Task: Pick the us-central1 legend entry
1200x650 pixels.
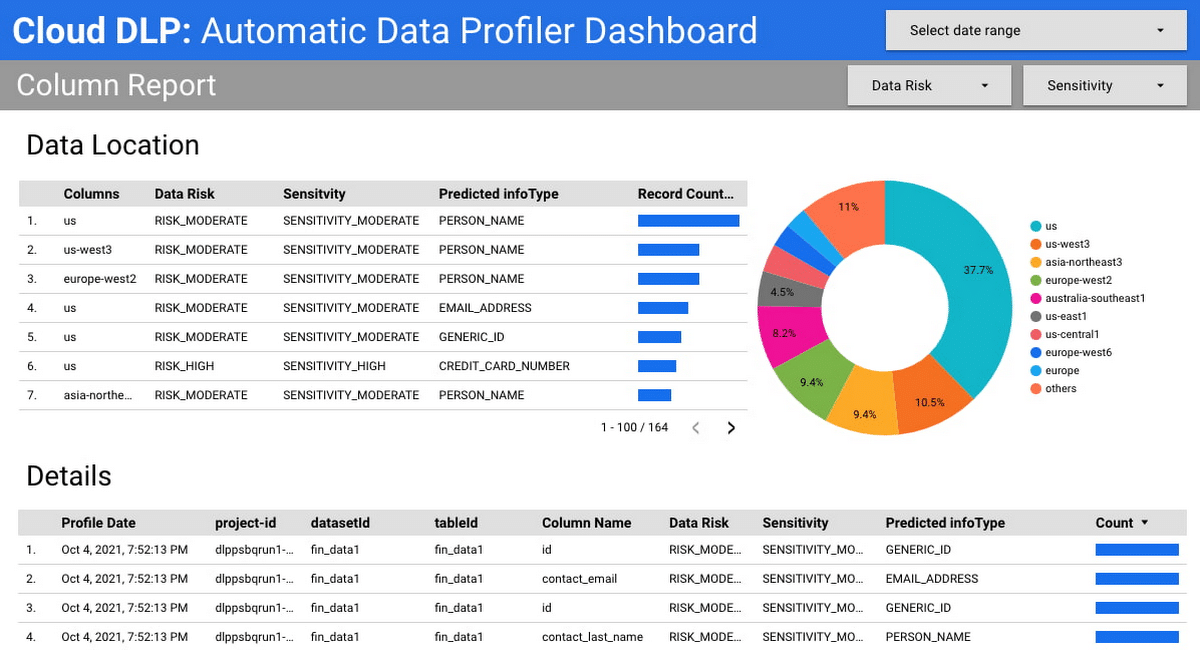Action: pos(1065,334)
